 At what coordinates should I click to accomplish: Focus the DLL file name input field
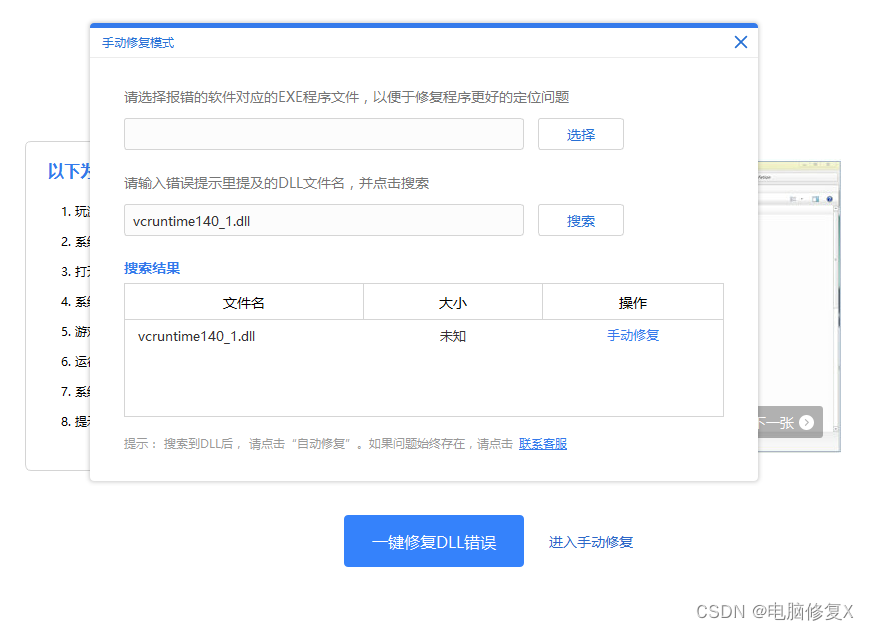(324, 221)
